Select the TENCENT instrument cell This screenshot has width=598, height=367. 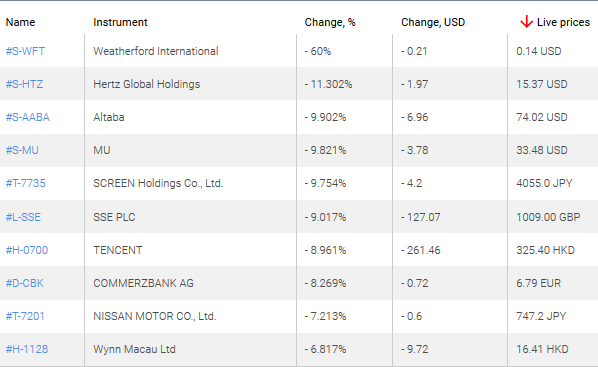click(x=190, y=250)
